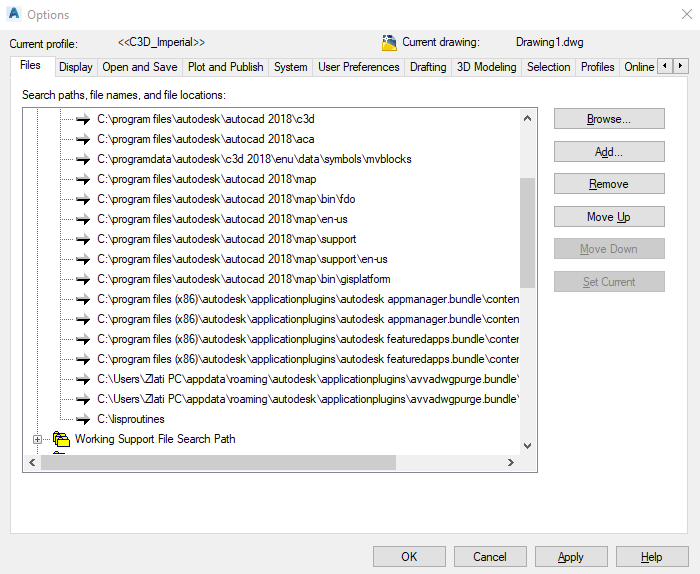Select the autocad 2018\aca path
The image size is (700, 574).
pyautogui.click(x=206, y=139)
